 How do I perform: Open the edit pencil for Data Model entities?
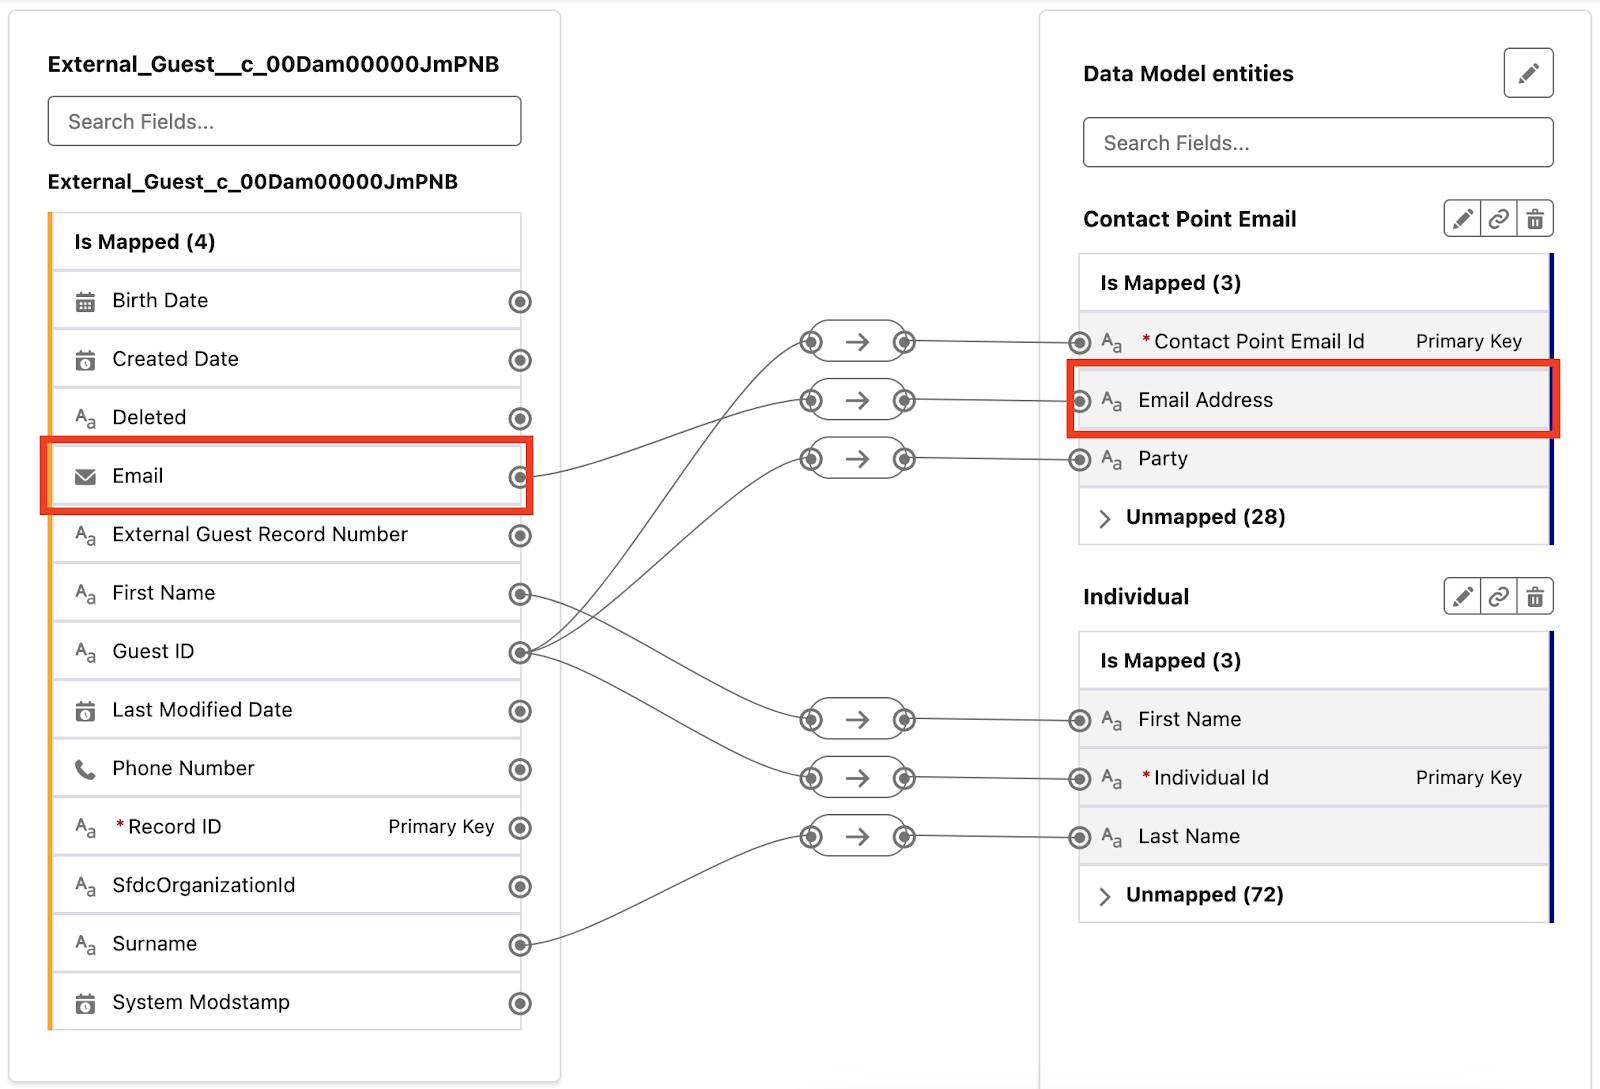1527,72
